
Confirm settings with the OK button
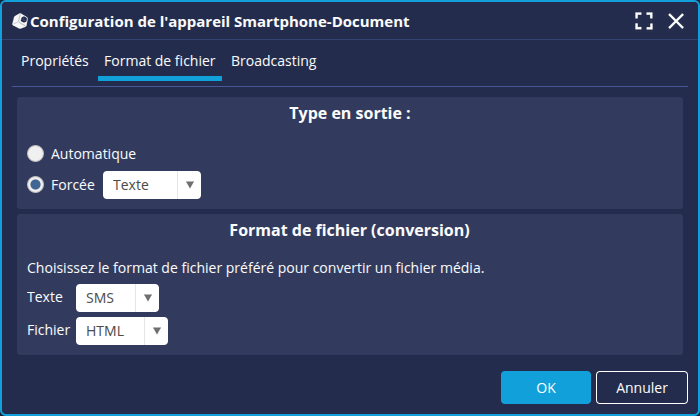click(546, 387)
